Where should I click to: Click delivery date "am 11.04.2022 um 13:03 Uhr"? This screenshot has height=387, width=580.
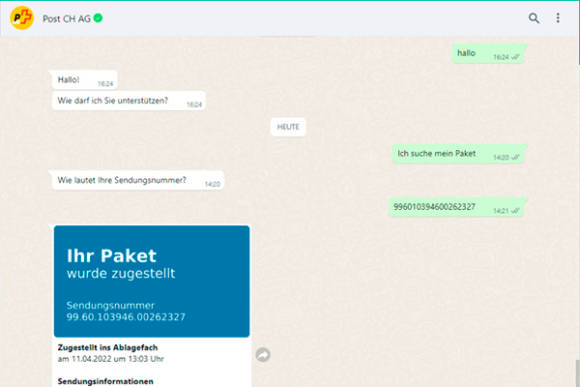pos(111,359)
